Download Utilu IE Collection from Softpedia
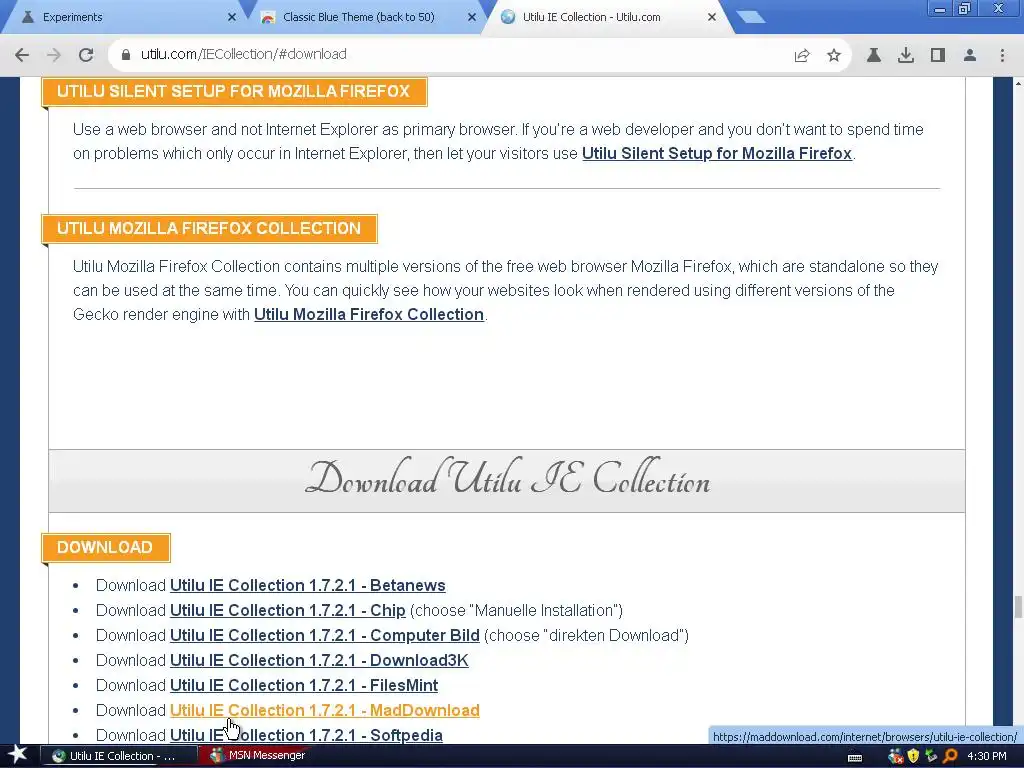Screen dimensions: 1024x768 pyautogui.click(x=306, y=735)
